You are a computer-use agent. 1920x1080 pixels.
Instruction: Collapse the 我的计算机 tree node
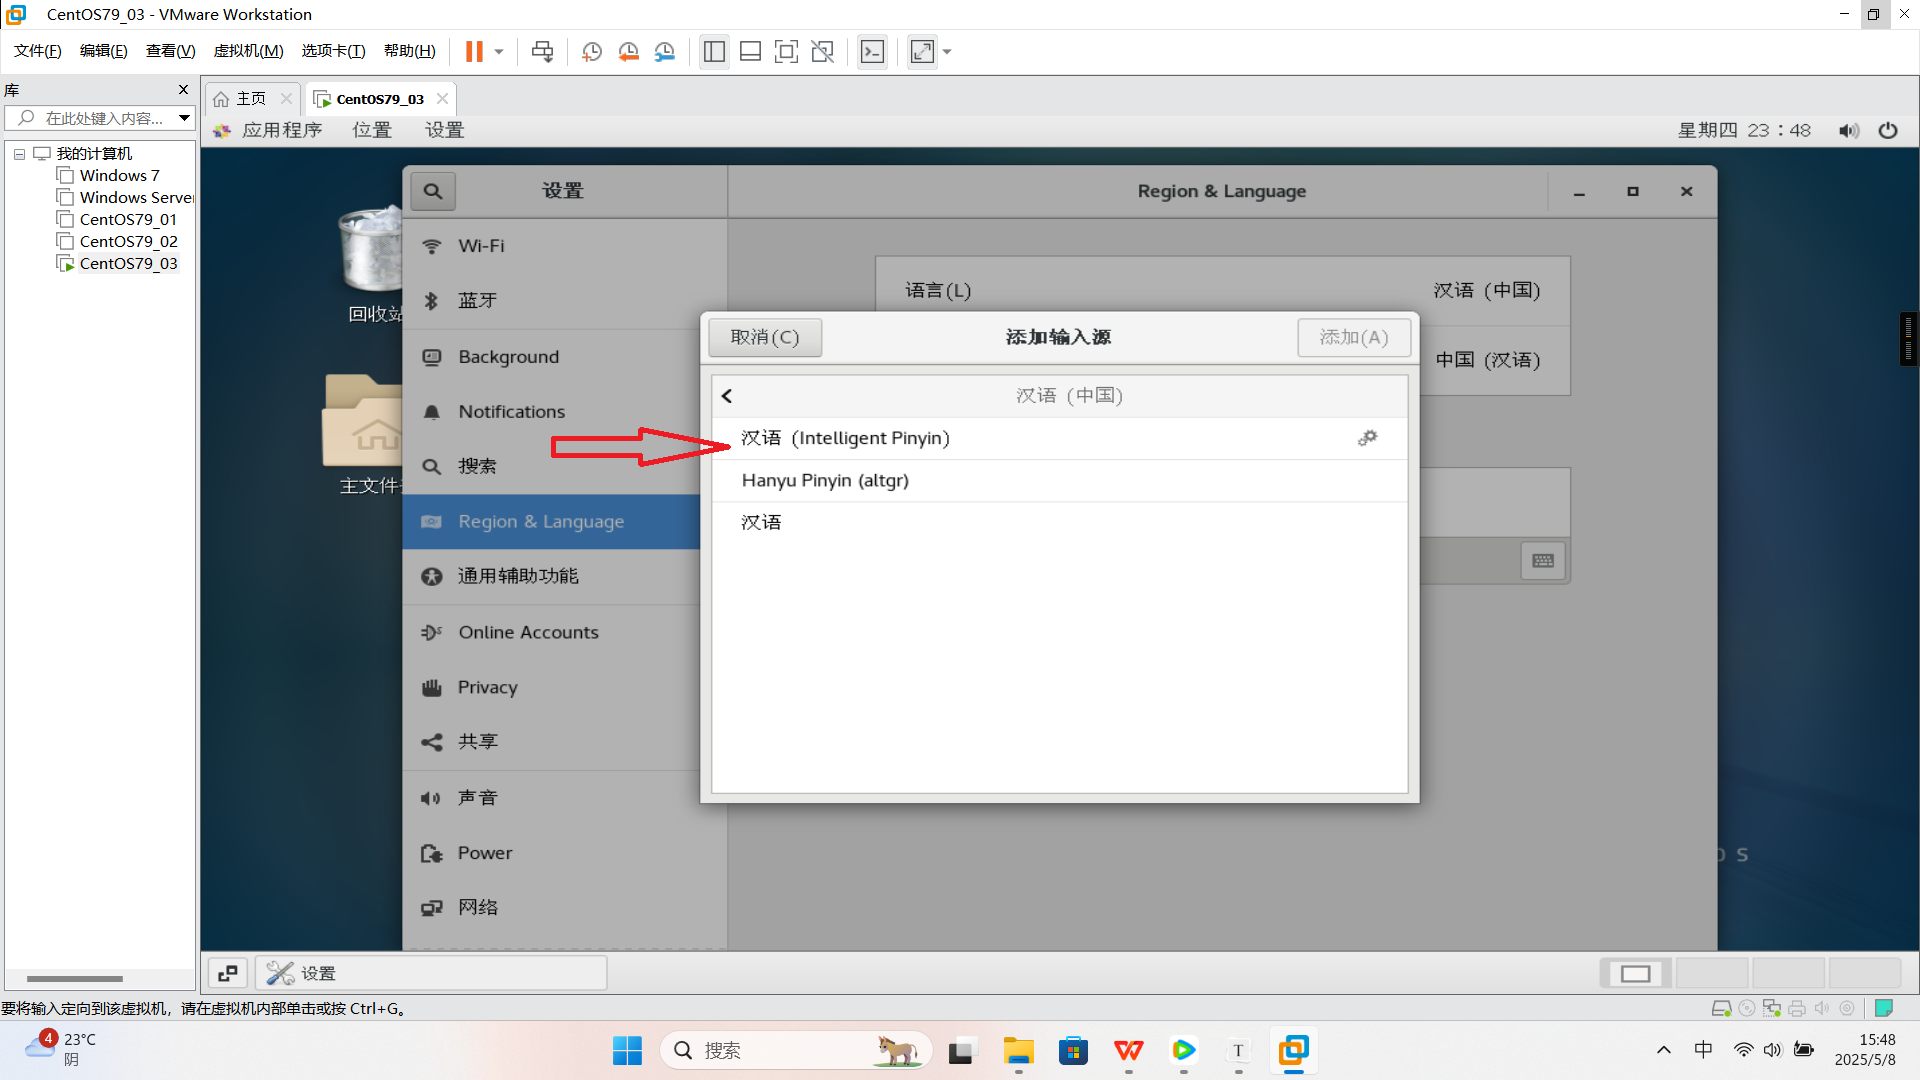pyautogui.click(x=19, y=154)
